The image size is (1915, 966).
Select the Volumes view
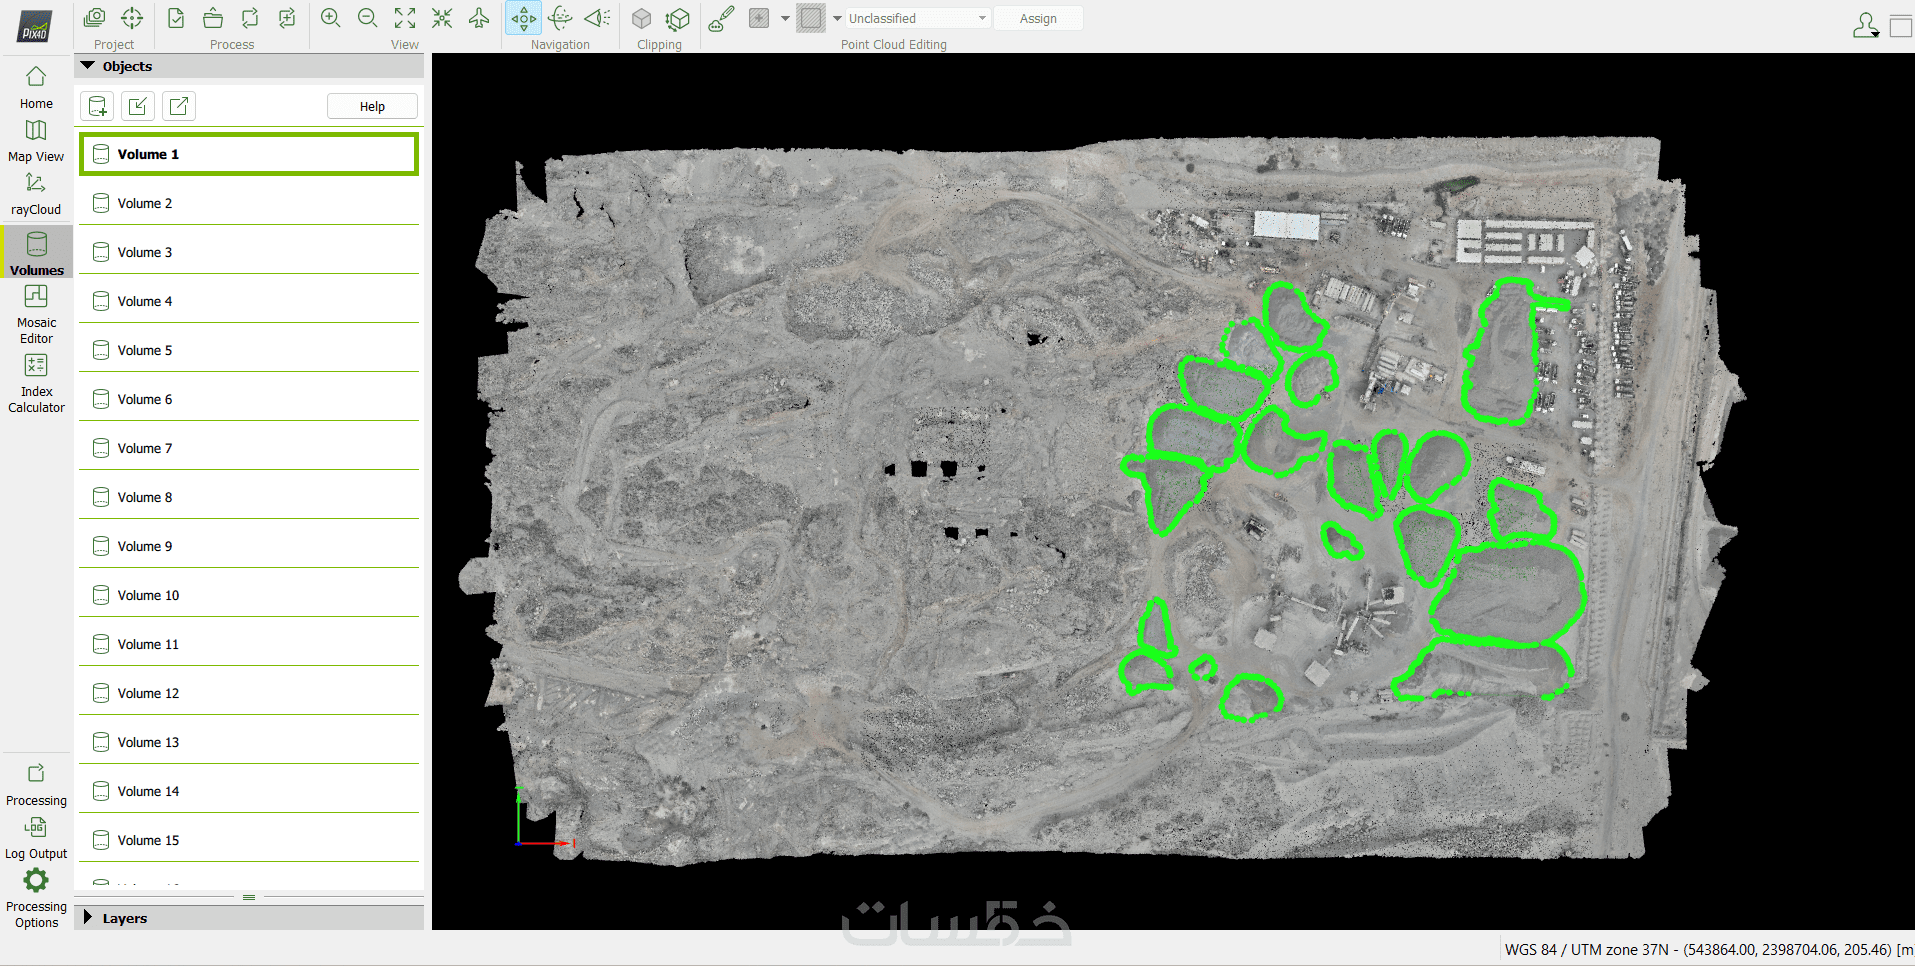pos(37,253)
